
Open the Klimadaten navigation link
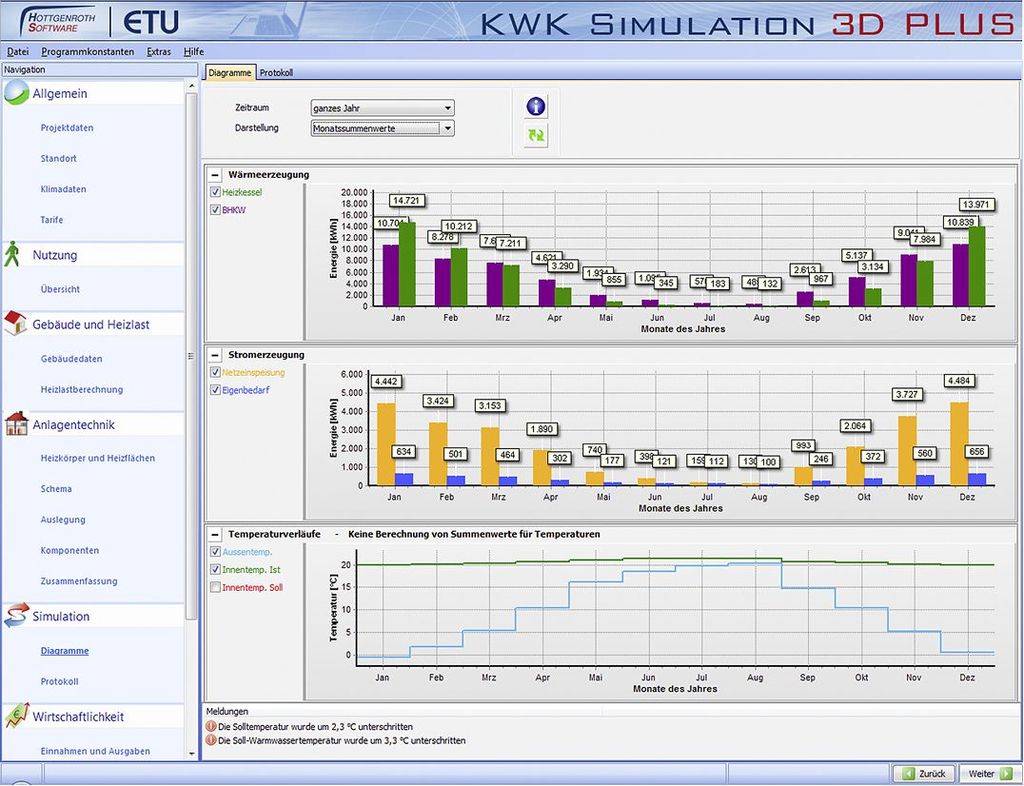tap(63, 189)
